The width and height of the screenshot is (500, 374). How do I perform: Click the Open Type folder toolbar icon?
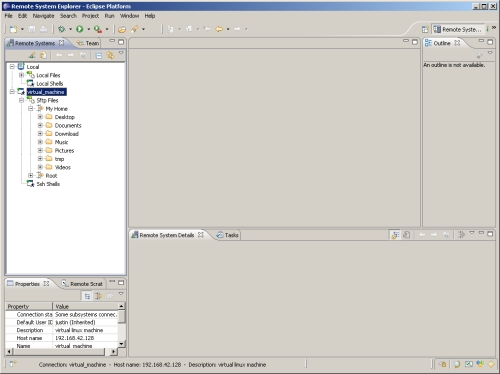pyautogui.click(x=122, y=29)
